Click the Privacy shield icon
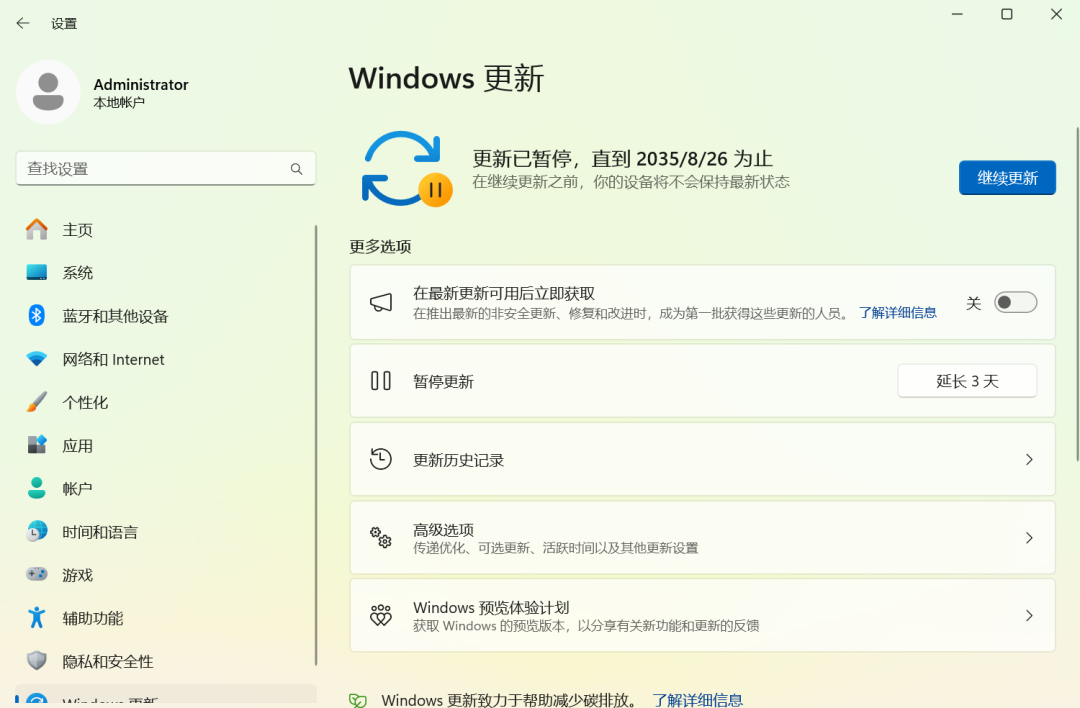The image size is (1080, 708). (37, 660)
